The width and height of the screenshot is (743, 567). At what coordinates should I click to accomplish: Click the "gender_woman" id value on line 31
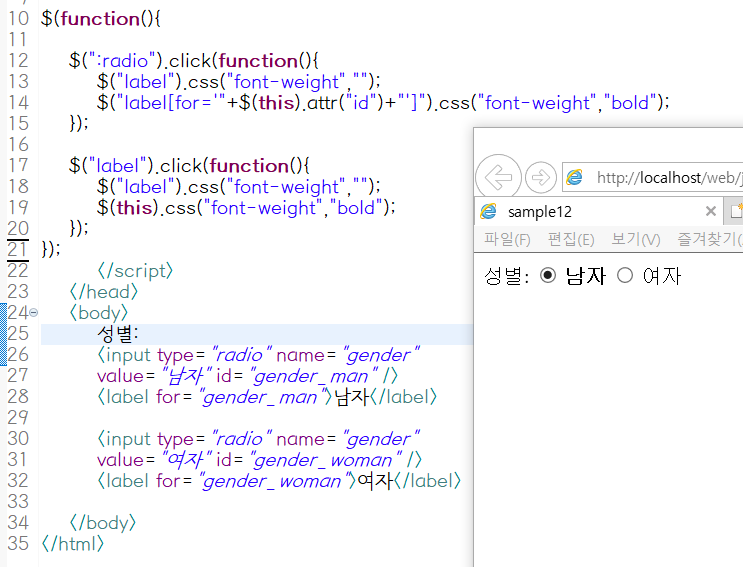(x=326, y=460)
